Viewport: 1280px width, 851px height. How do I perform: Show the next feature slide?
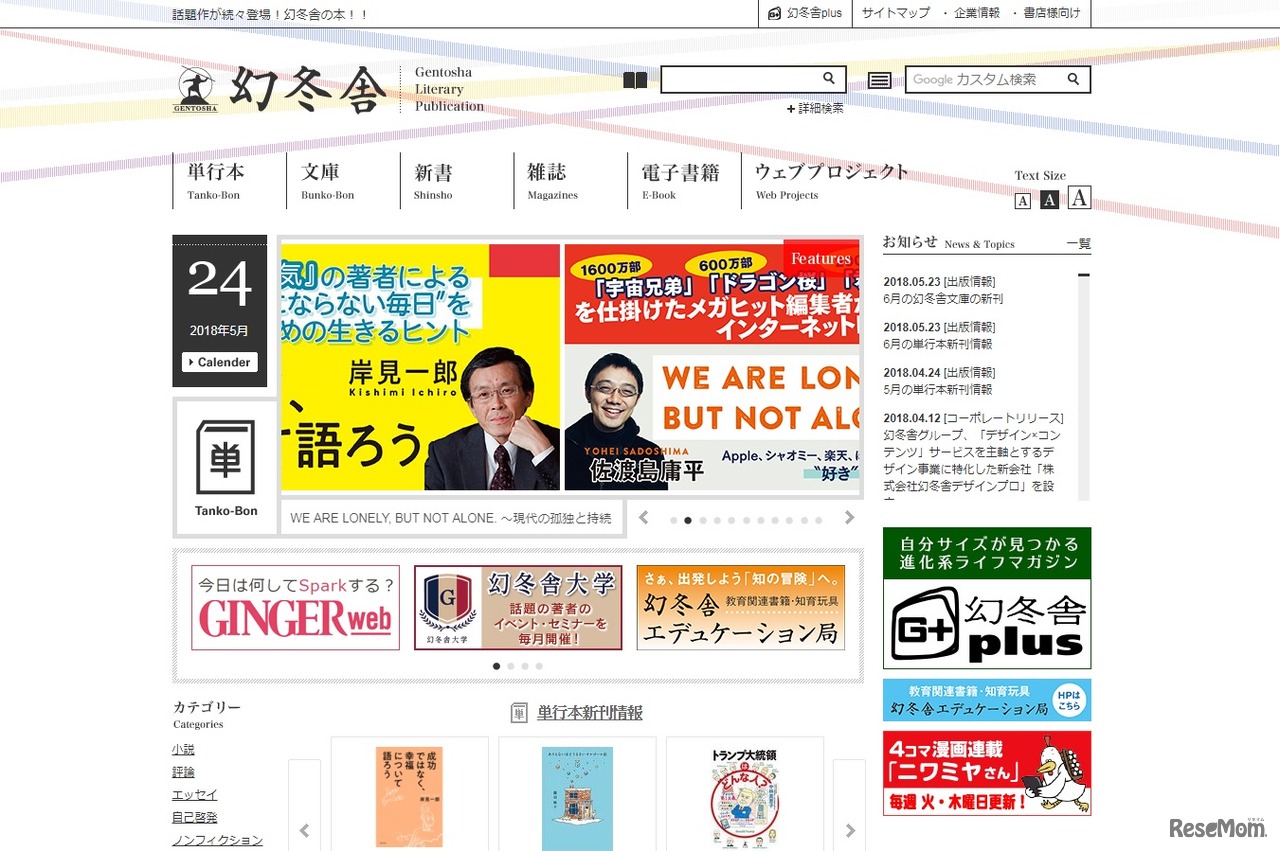(x=850, y=518)
